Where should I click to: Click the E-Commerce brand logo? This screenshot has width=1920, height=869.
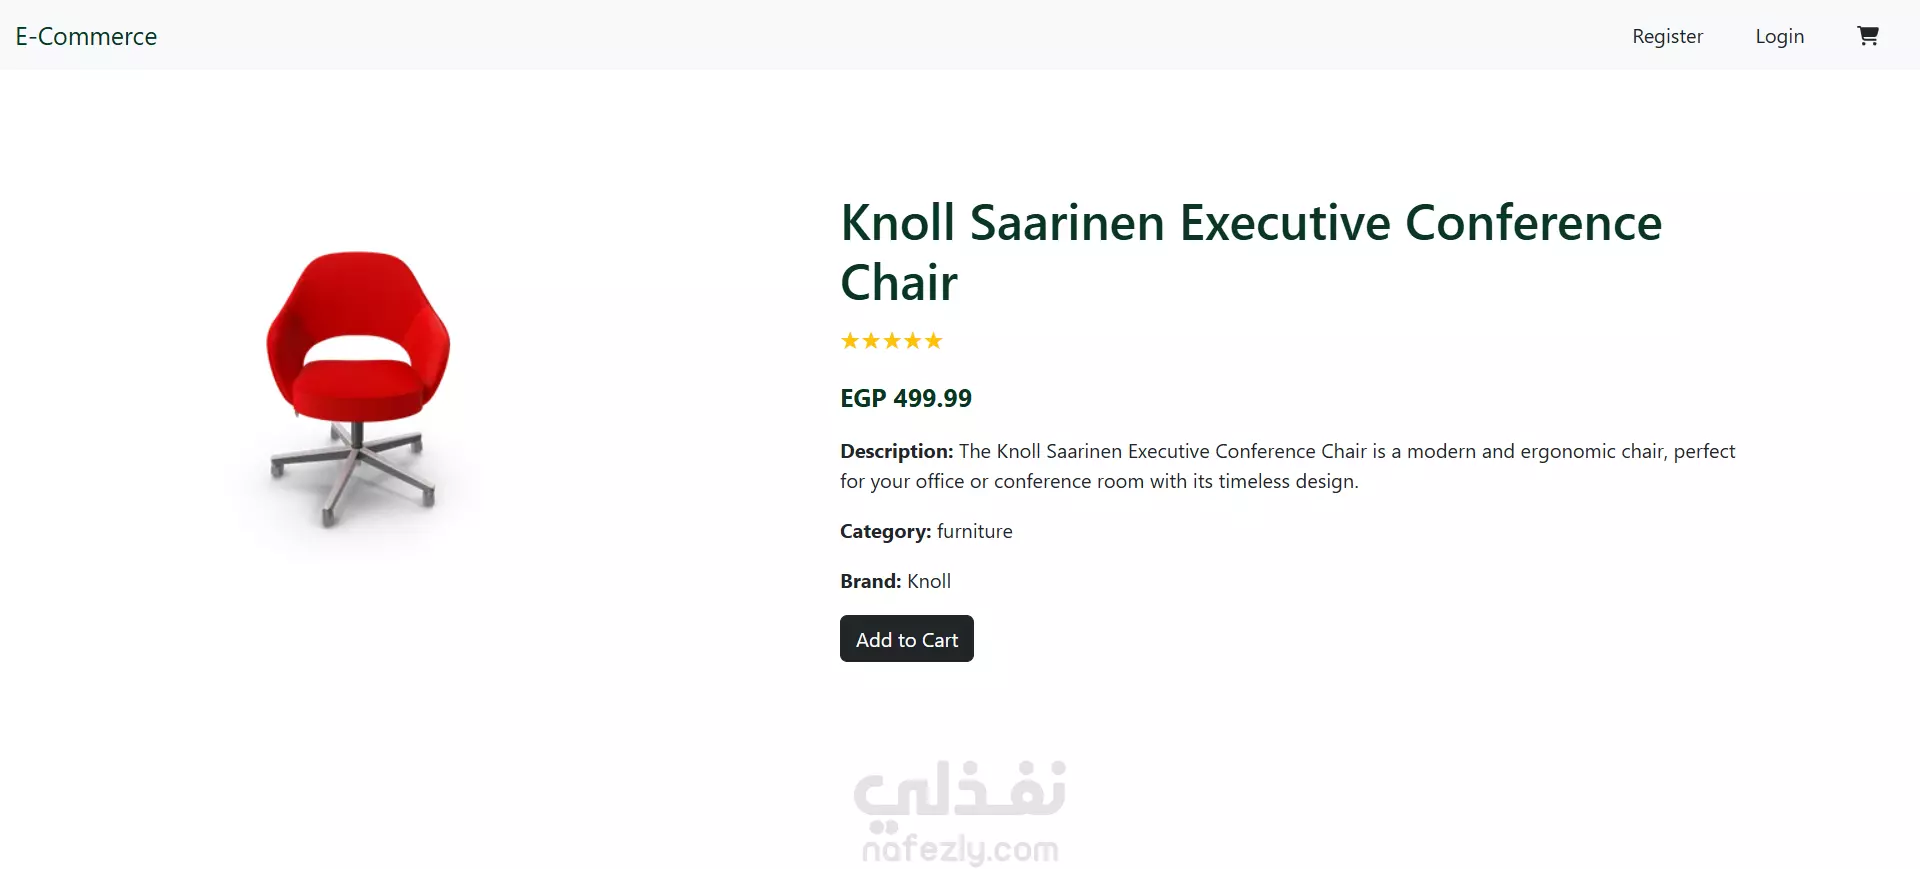coord(86,36)
